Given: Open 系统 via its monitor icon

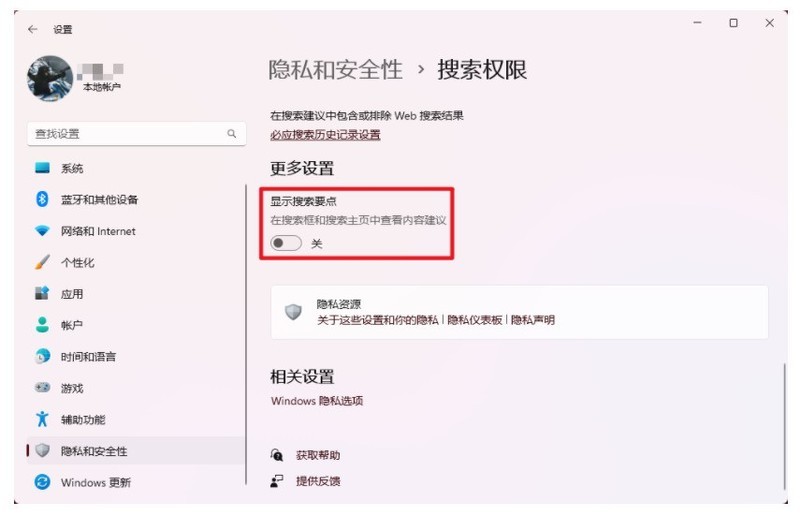Looking at the screenshot, I should (42, 168).
